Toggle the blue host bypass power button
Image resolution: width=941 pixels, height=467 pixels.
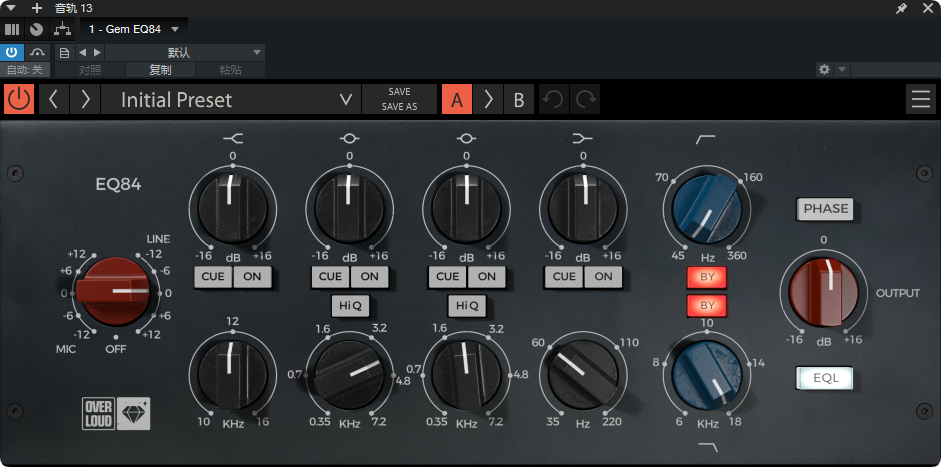(x=11, y=52)
